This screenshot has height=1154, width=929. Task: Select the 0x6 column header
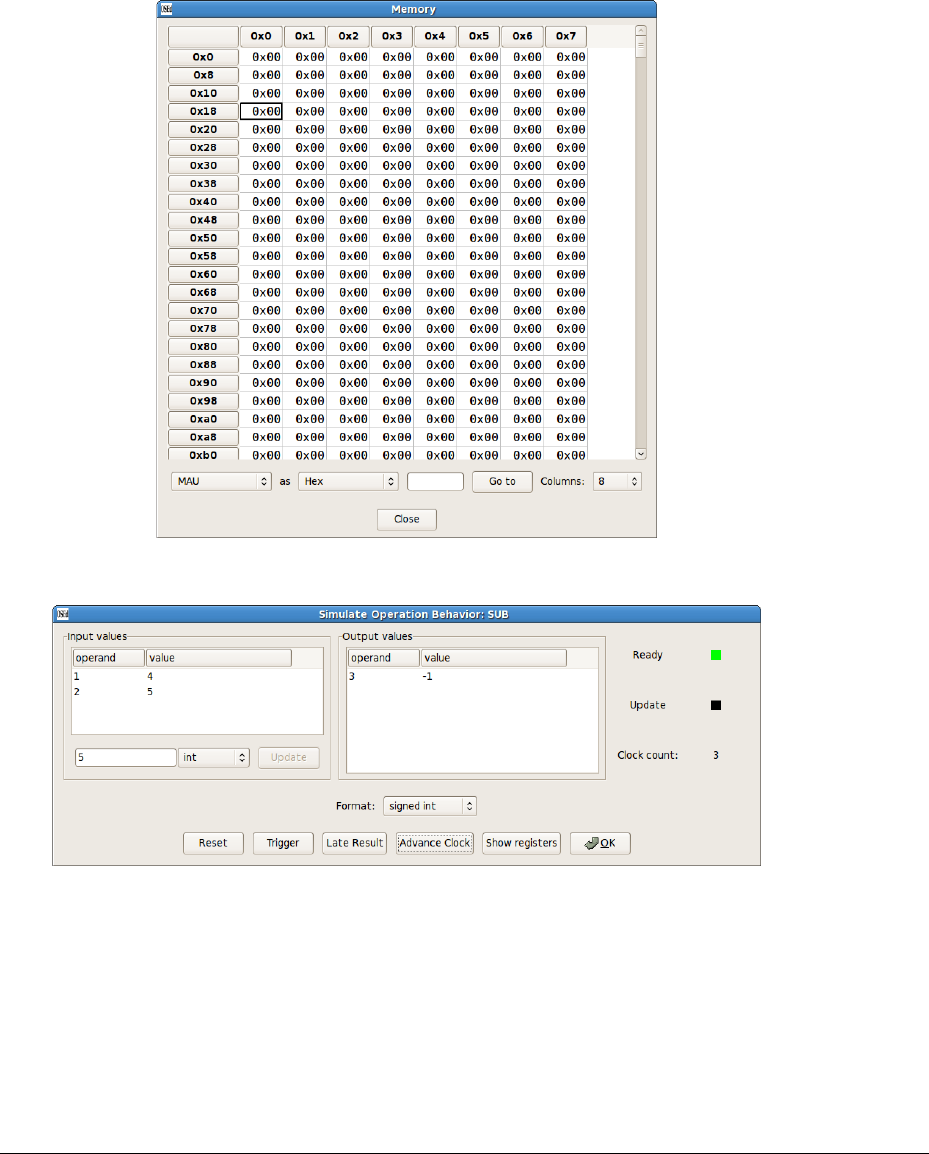(522, 36)
